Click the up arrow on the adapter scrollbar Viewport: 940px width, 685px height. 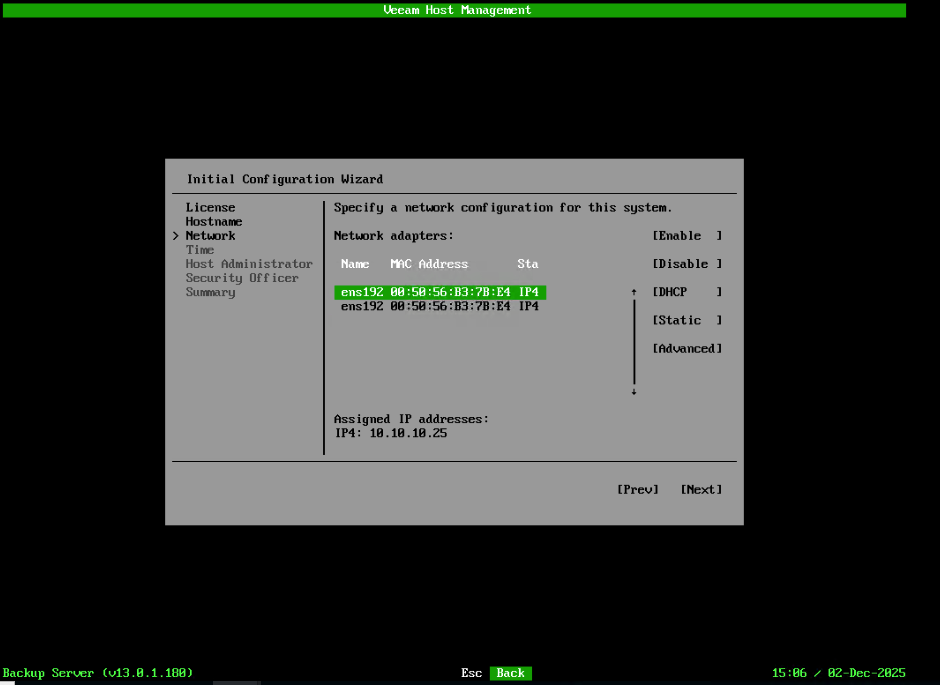(633, 291)
